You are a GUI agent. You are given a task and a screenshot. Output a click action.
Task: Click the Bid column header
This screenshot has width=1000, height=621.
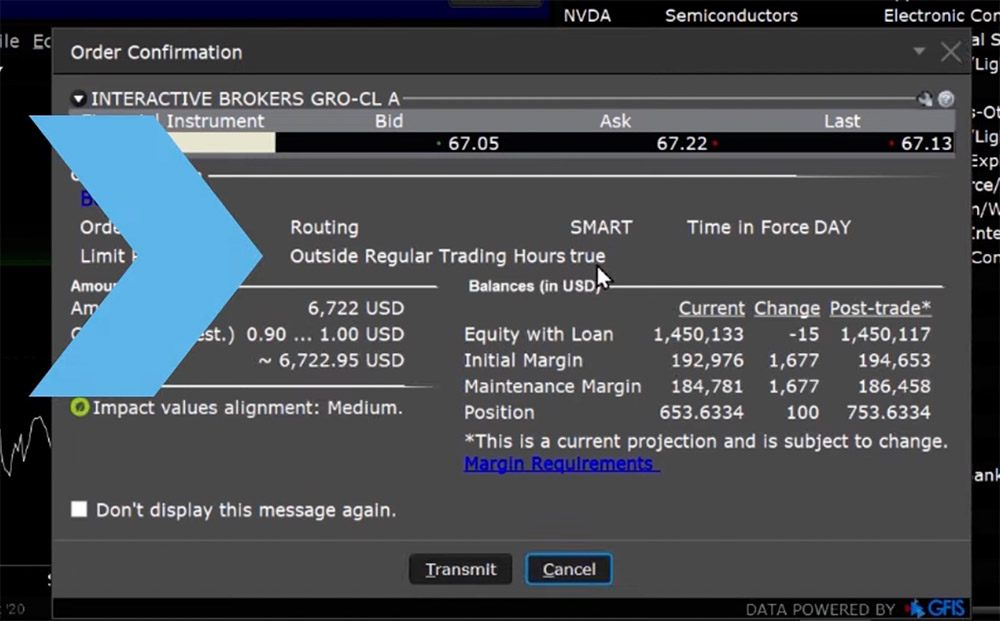[x=388, y=121]
